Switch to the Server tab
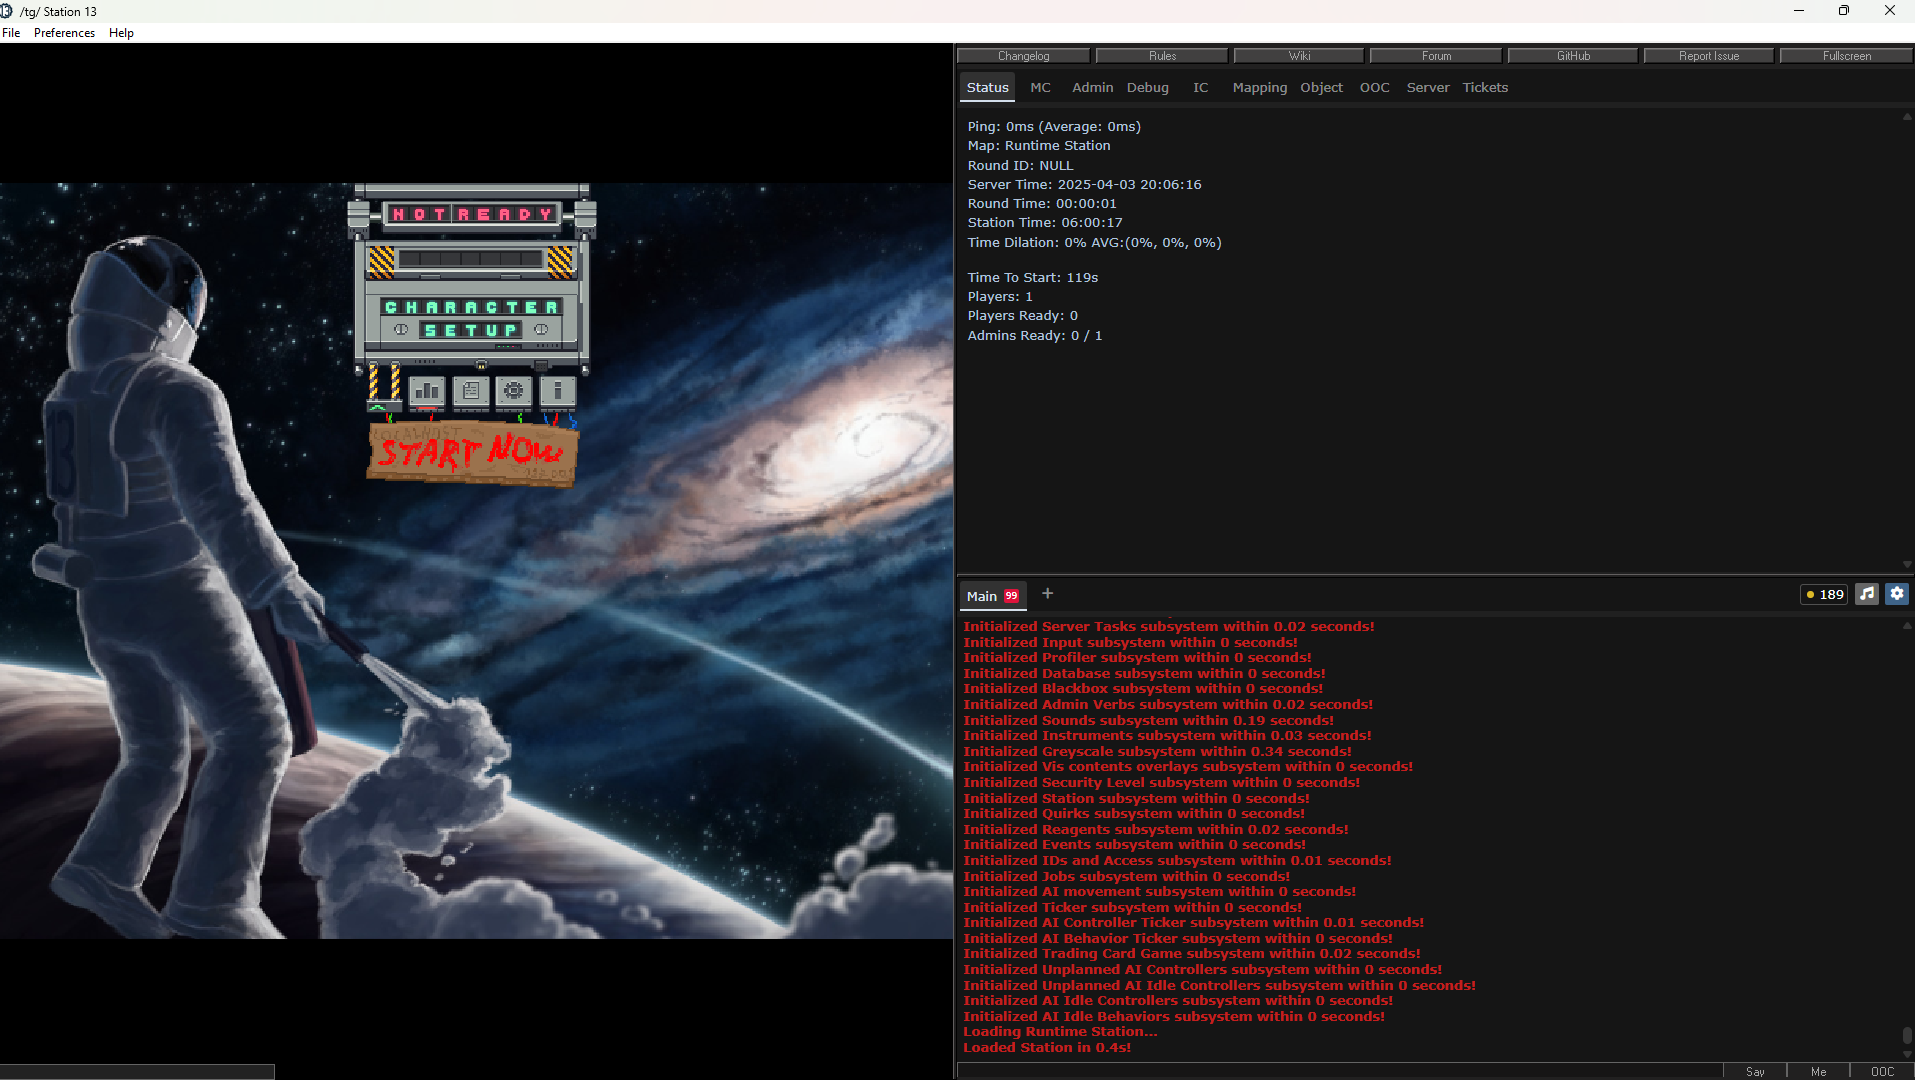Viewport: 1915px width, 1080px height. pyautogui.click(x=1427, y=87)
